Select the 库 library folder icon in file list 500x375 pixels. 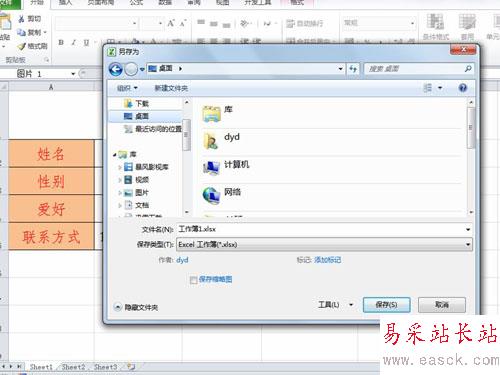pos(211,114)
